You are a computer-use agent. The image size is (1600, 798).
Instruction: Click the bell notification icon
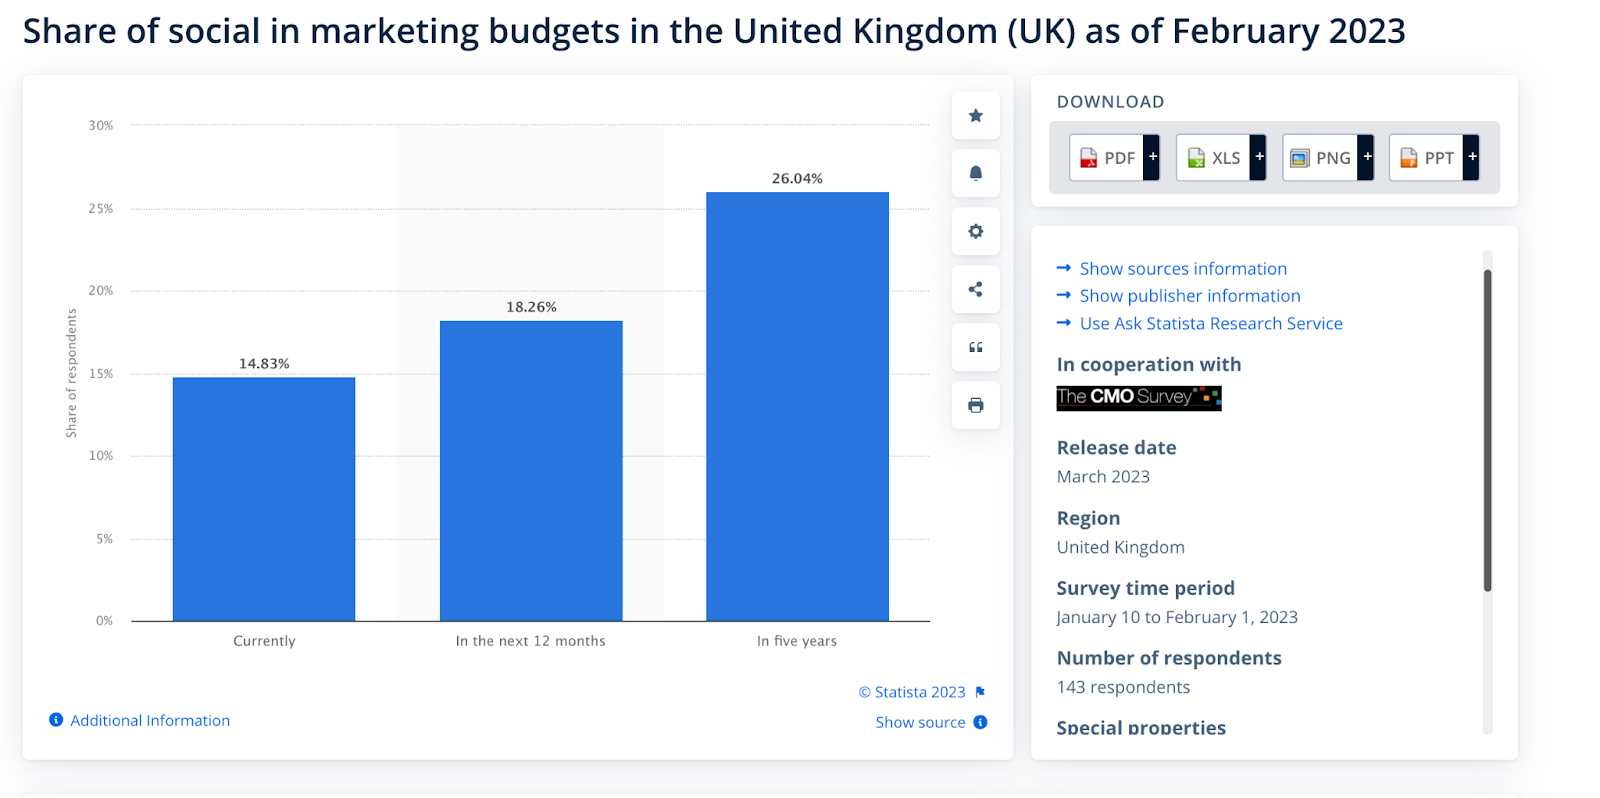click(x=976, y=174)
